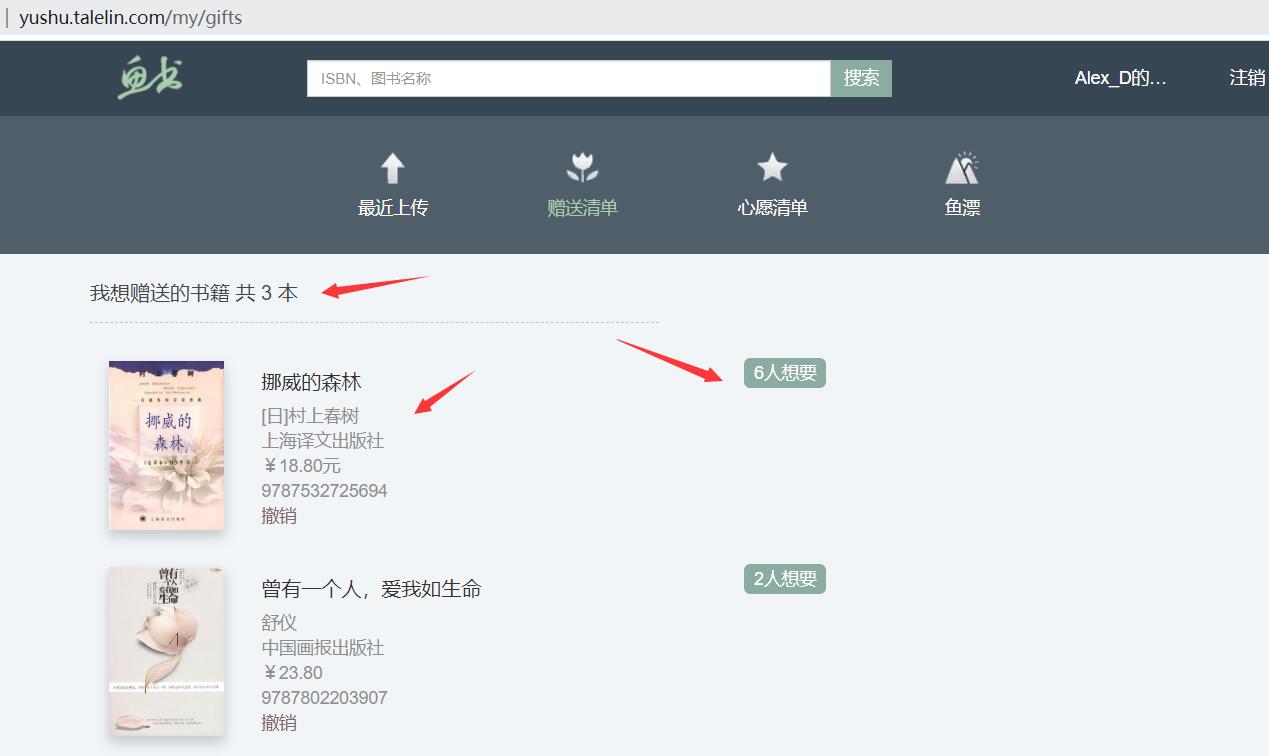Click the 赠送清单 flower icon

pos(582,166)
